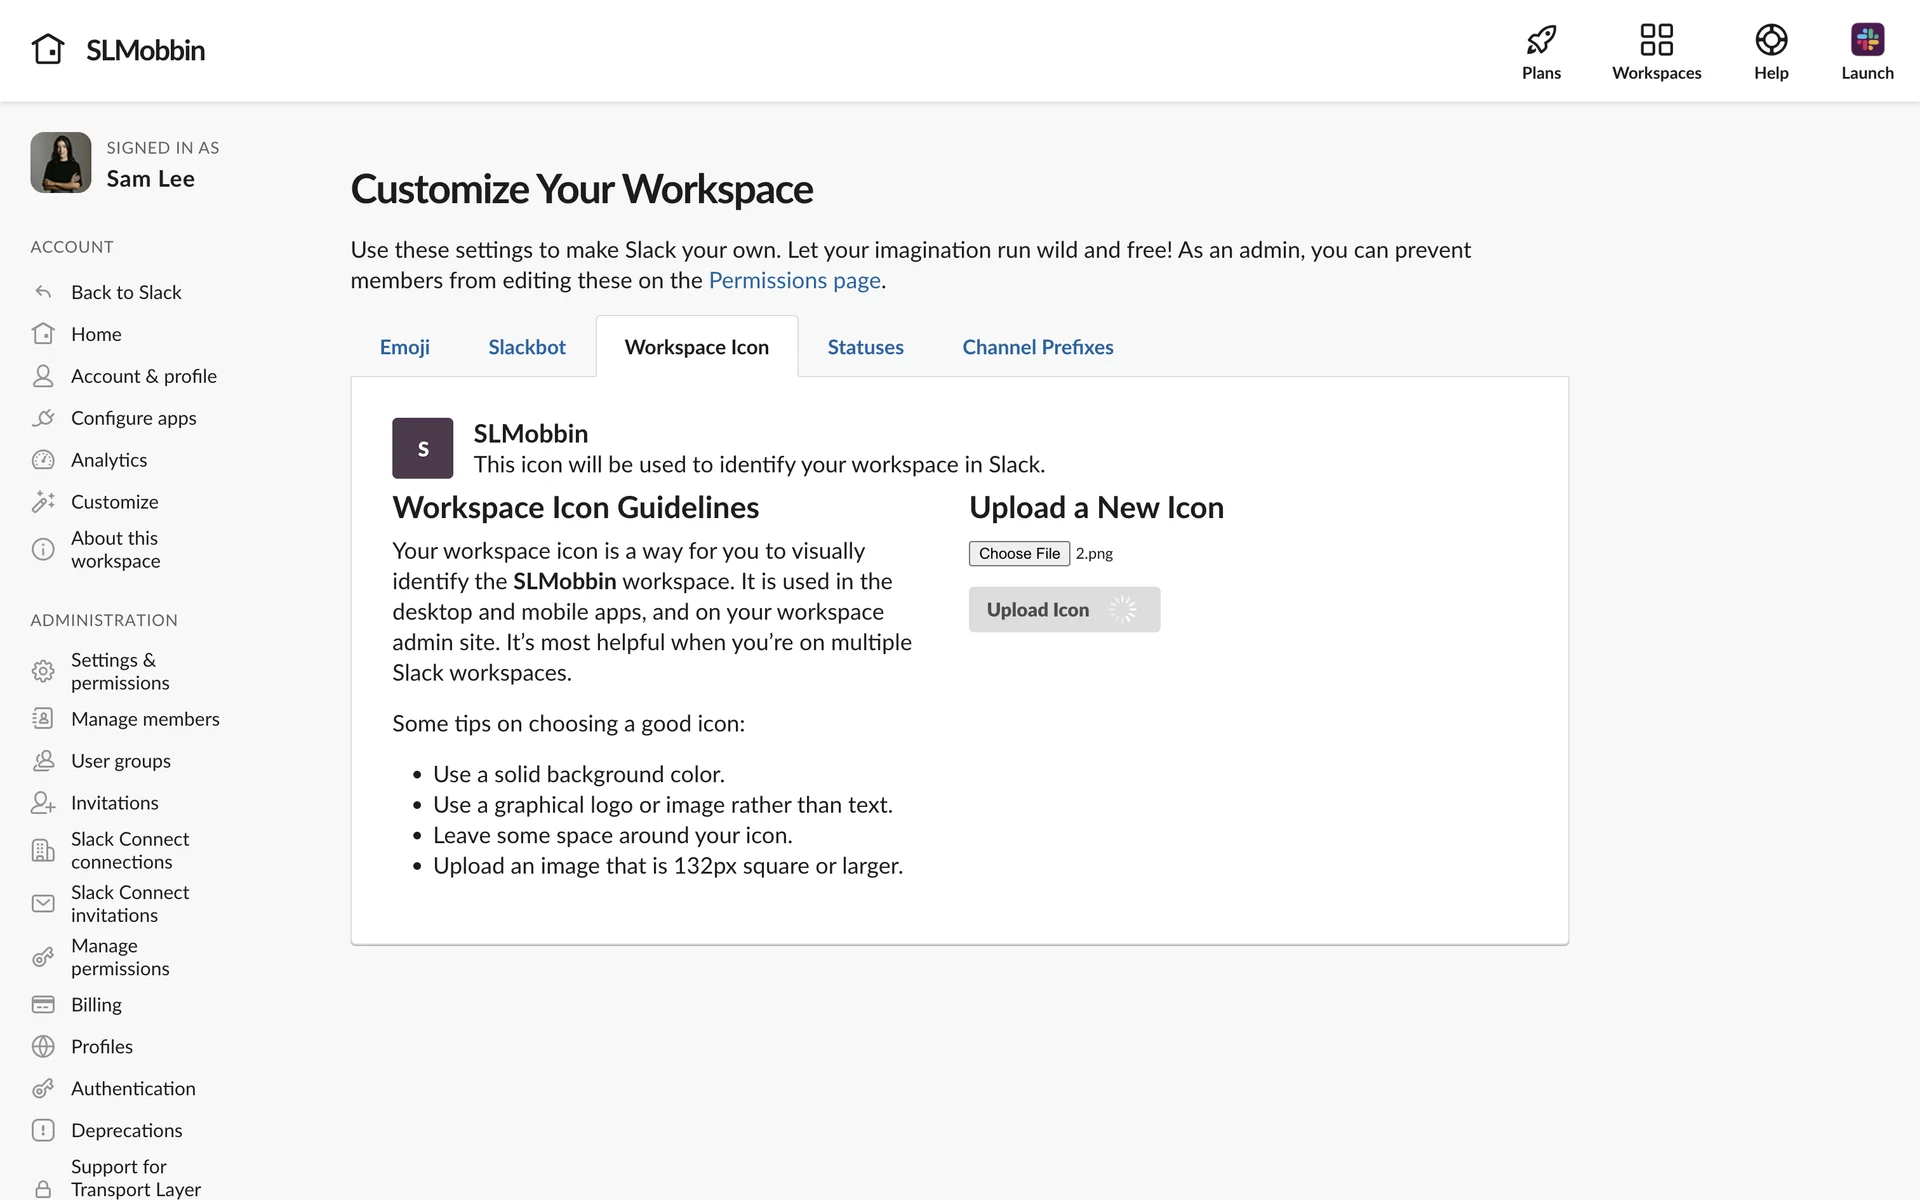Image resolution: width=1920 pixels, height=1200 pixels.
Task: Open the Workspaces grid icon
Action: coord(1656,40)
